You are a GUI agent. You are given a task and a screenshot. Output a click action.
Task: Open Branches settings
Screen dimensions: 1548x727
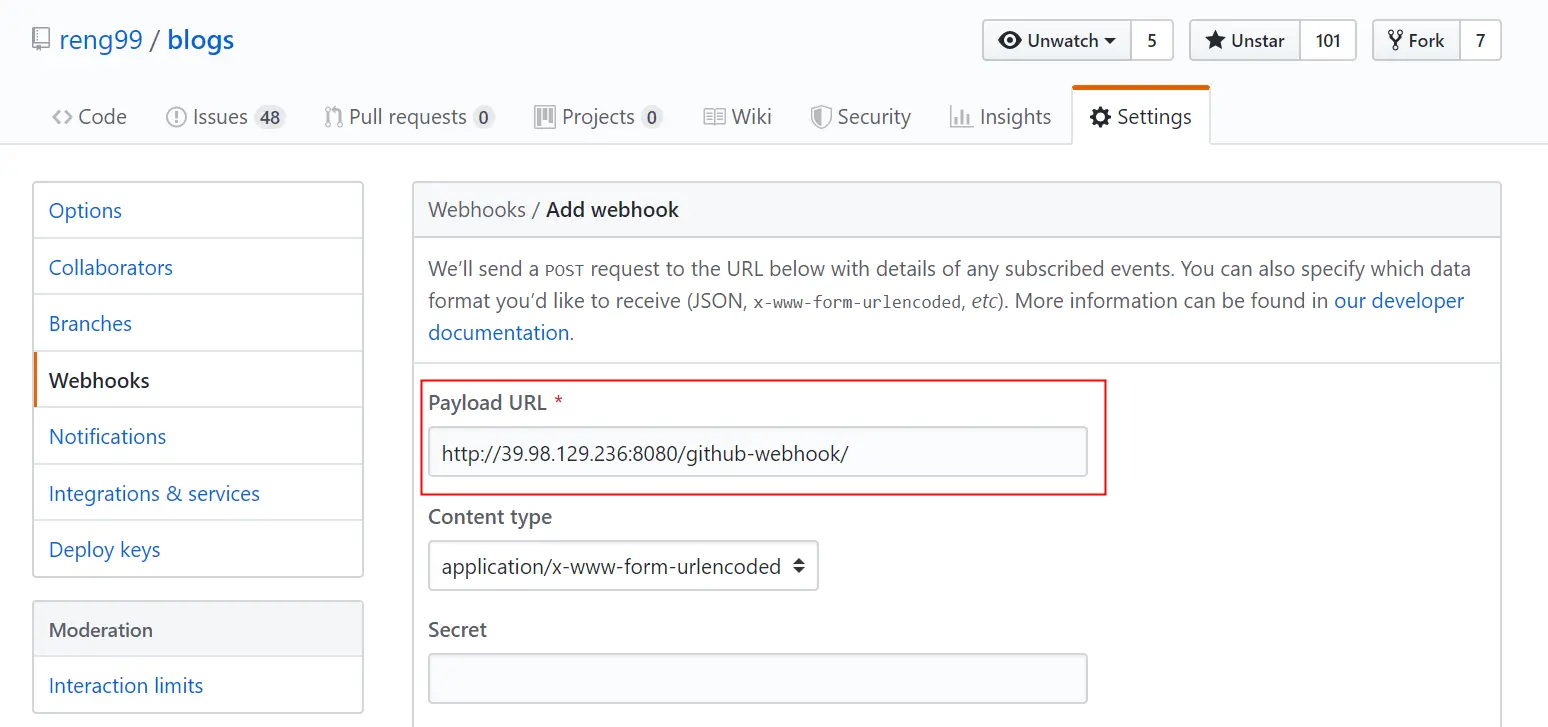pyautogui.click(x=198, y=323)
